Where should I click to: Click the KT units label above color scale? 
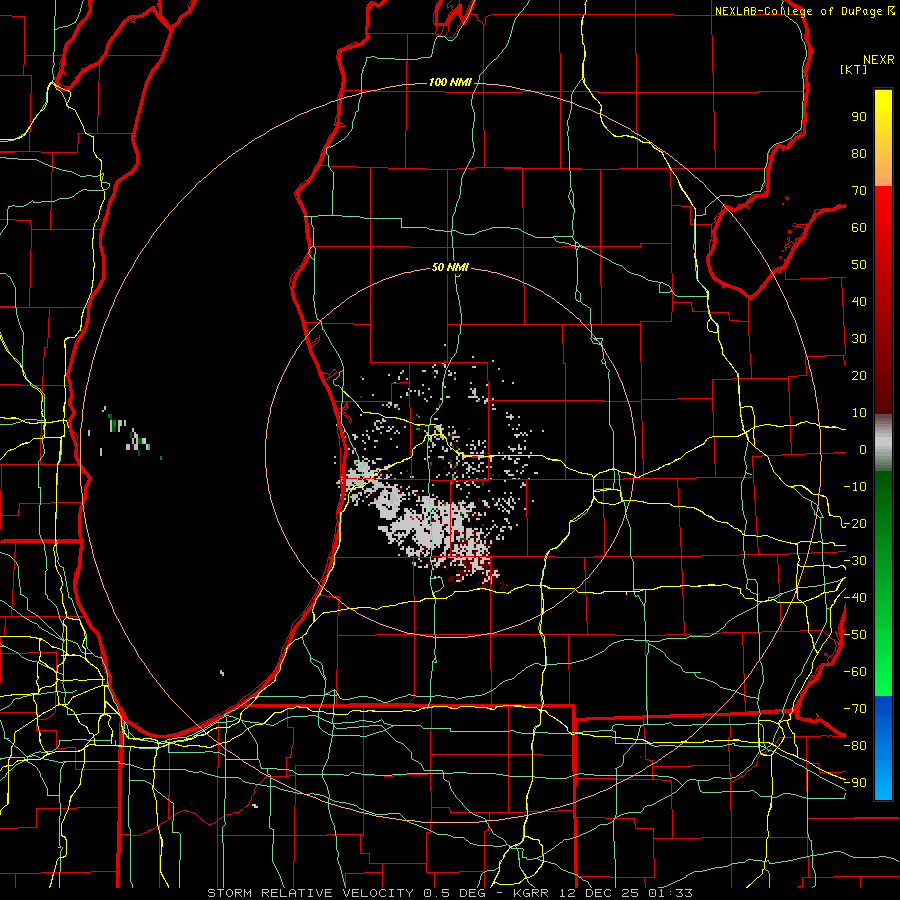(853, 69)
